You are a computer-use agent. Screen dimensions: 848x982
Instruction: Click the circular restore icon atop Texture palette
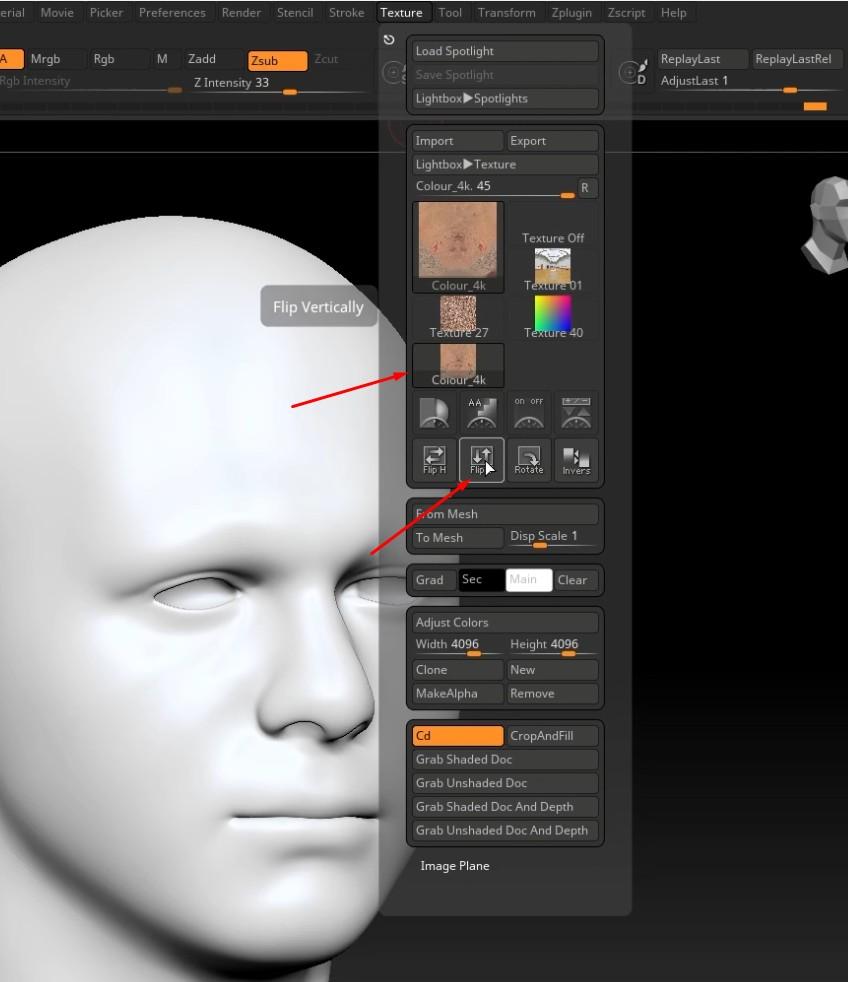click(389, 39)
